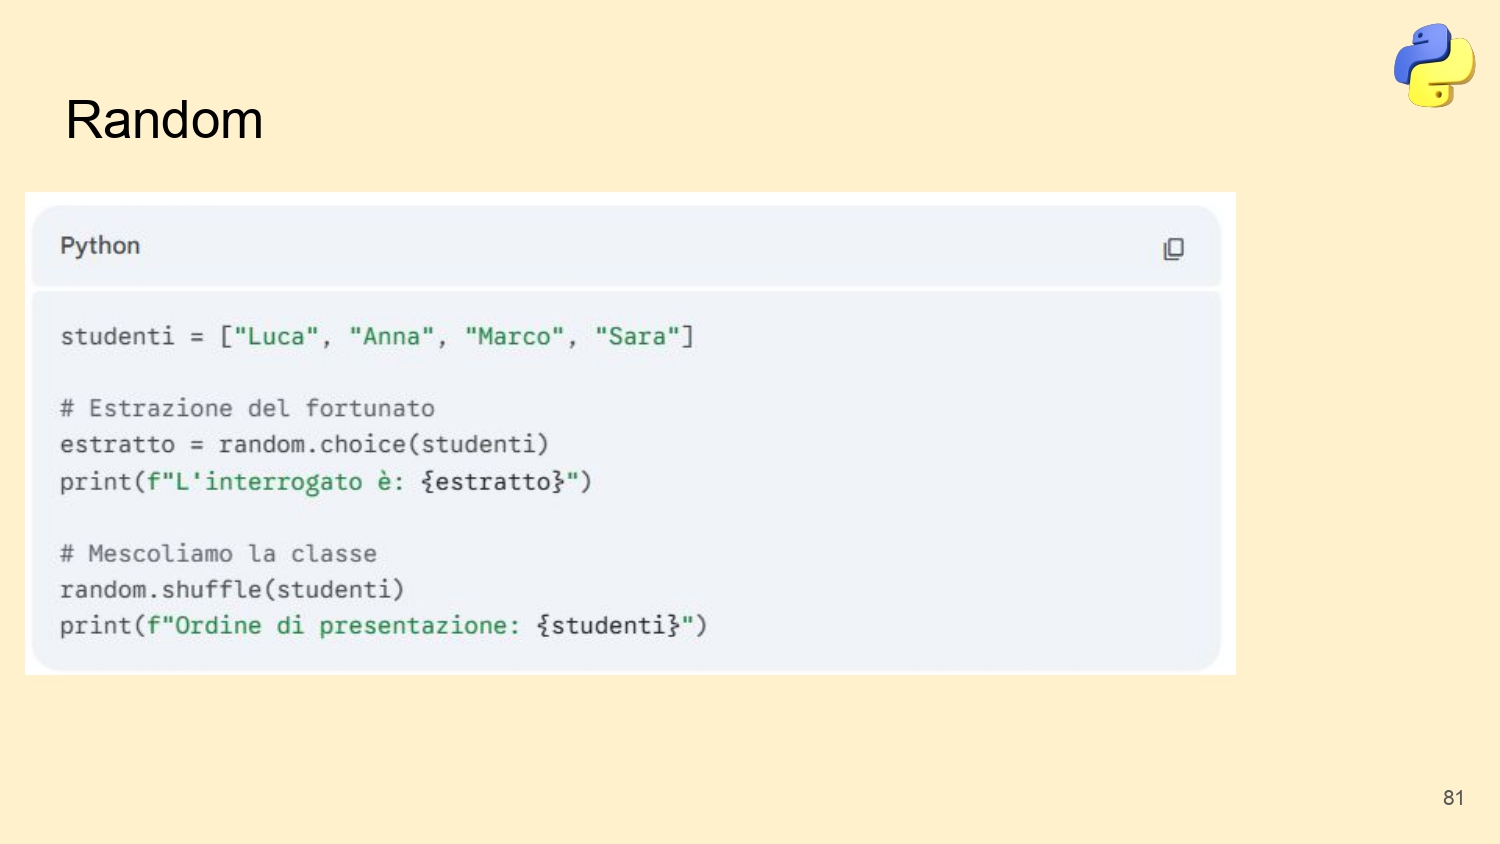Click random.choice(studenti) call

coord(384,444)
